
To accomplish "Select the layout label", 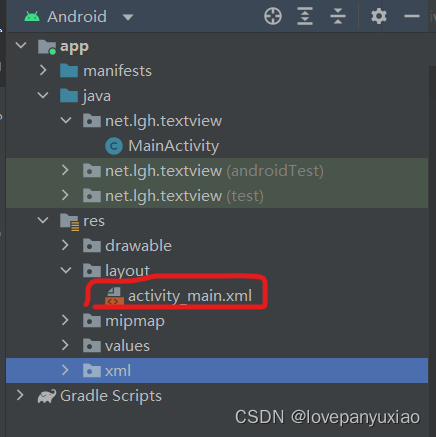I will point(127,271).
